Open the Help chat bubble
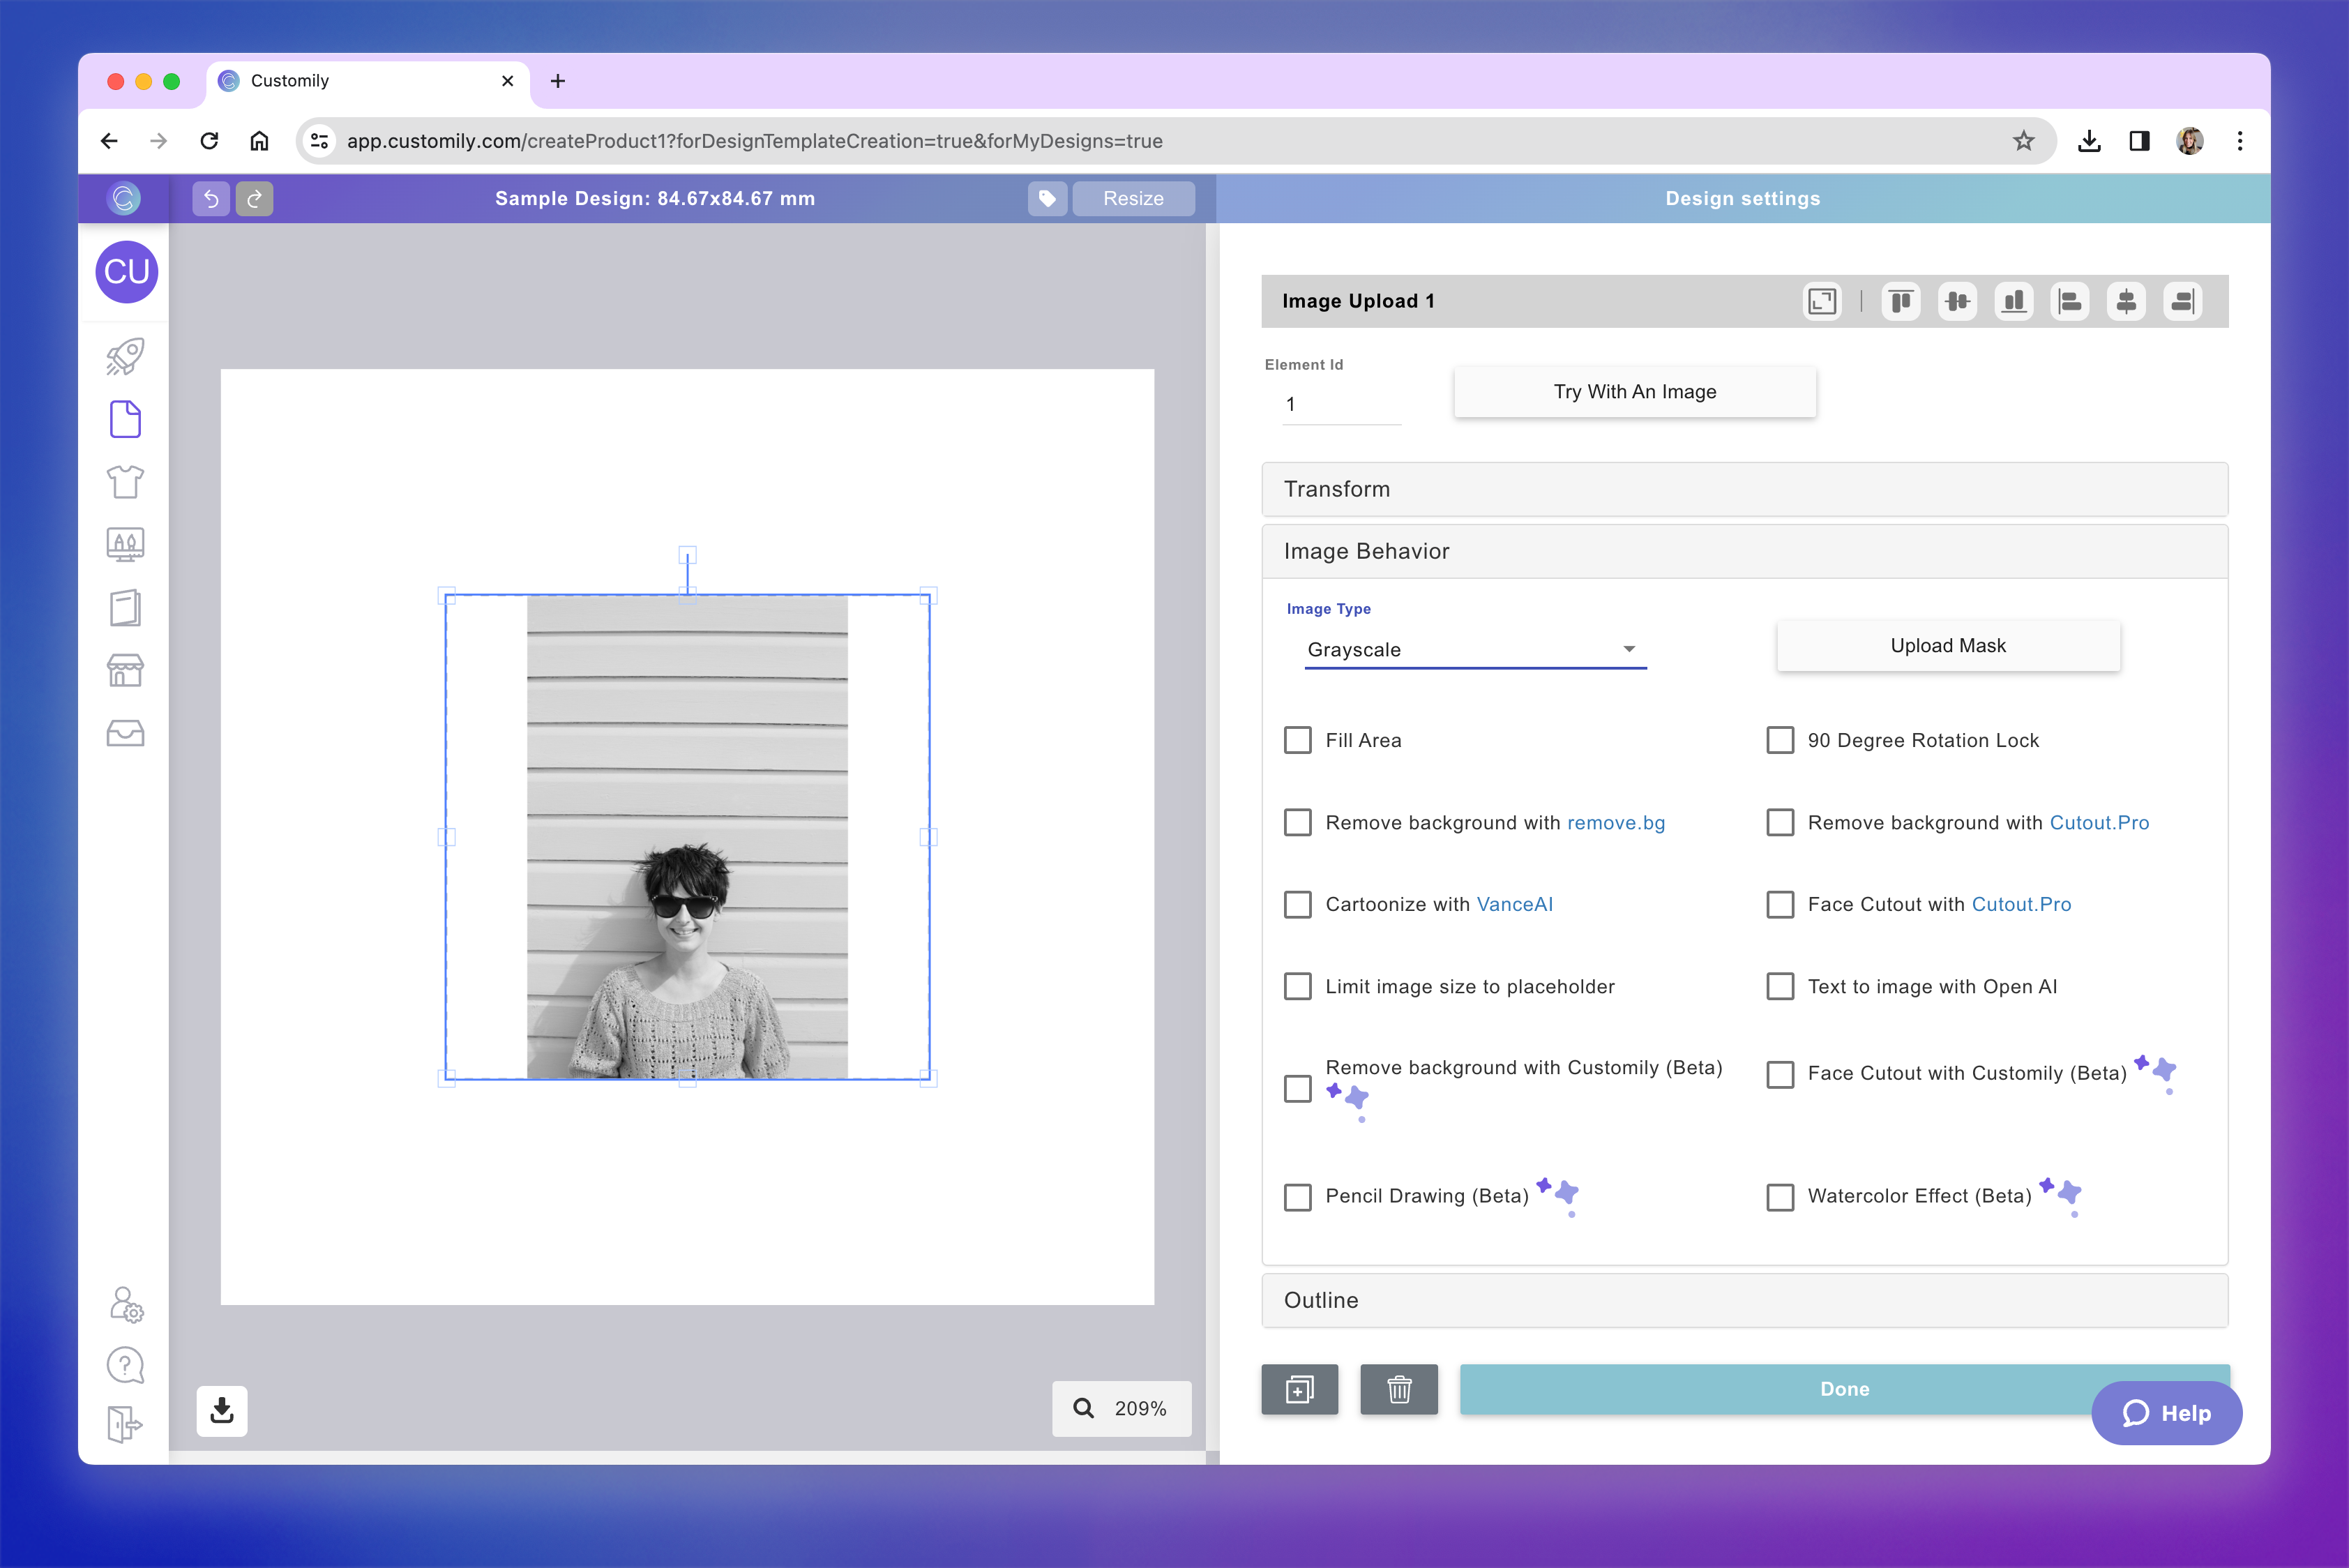 [x=2166, y=1413]
